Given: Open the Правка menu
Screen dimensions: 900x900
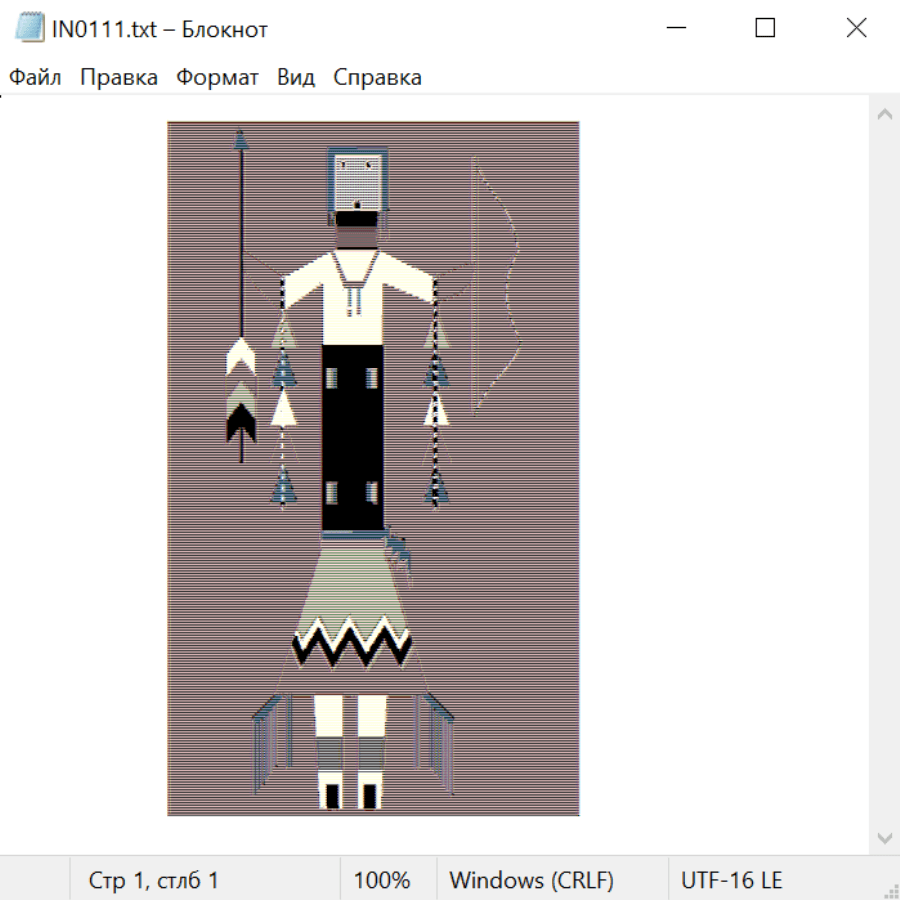Looking at the screenshot, I should [119, 78].
